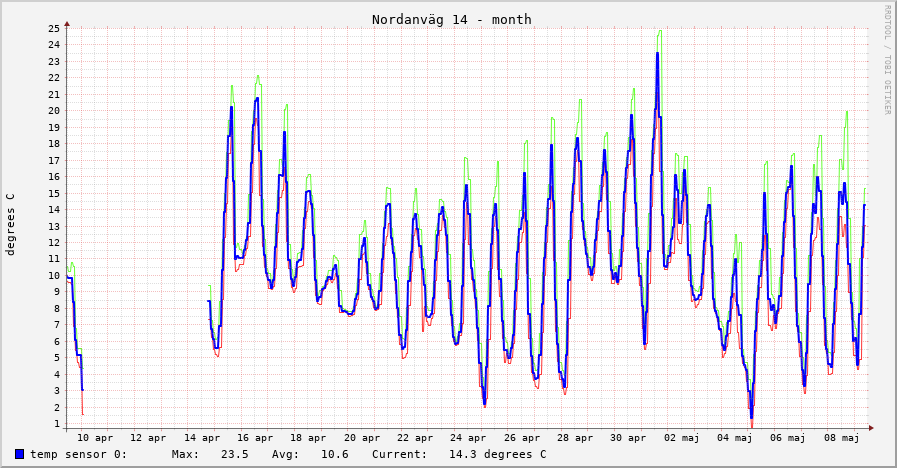This screenshot has width=897, height=468.
Task: Click the '28 apr' x-axis date label
Action: pyautogui.click(x=575, y=438)
